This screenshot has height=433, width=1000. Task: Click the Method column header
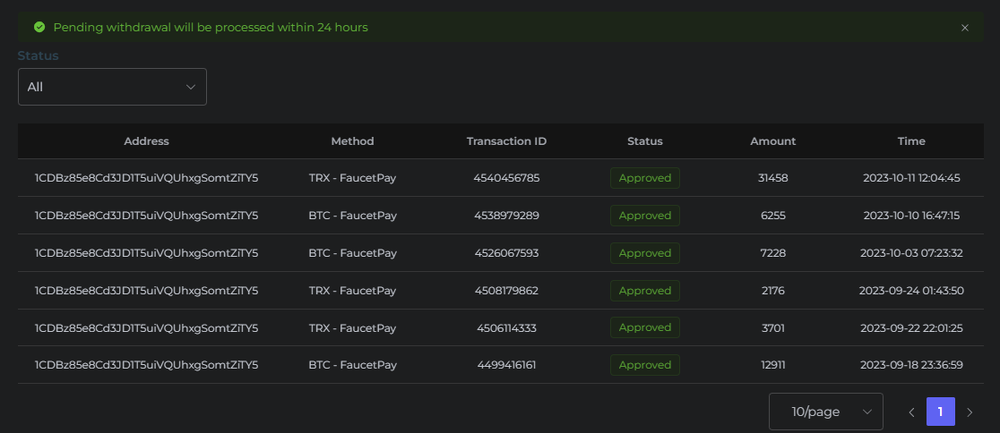point(352,141)
